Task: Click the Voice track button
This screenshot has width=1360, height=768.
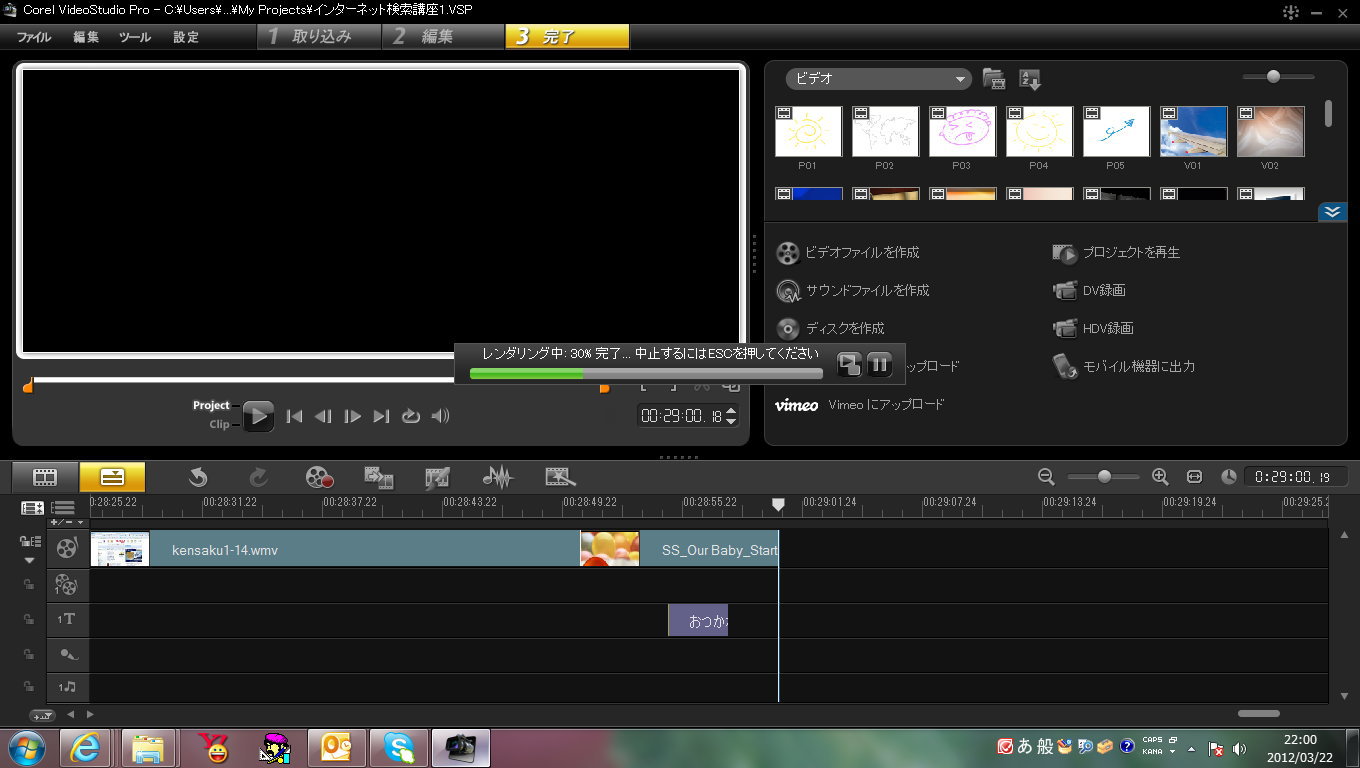Action: 66,655
